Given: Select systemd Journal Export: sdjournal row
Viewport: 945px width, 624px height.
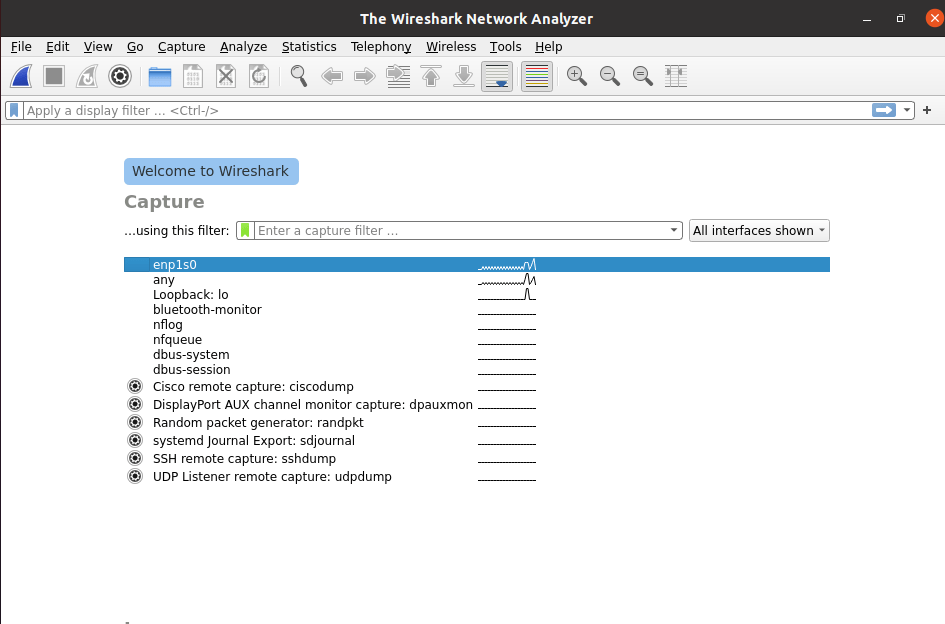Looking at the screenshot, I should (477, 441).
